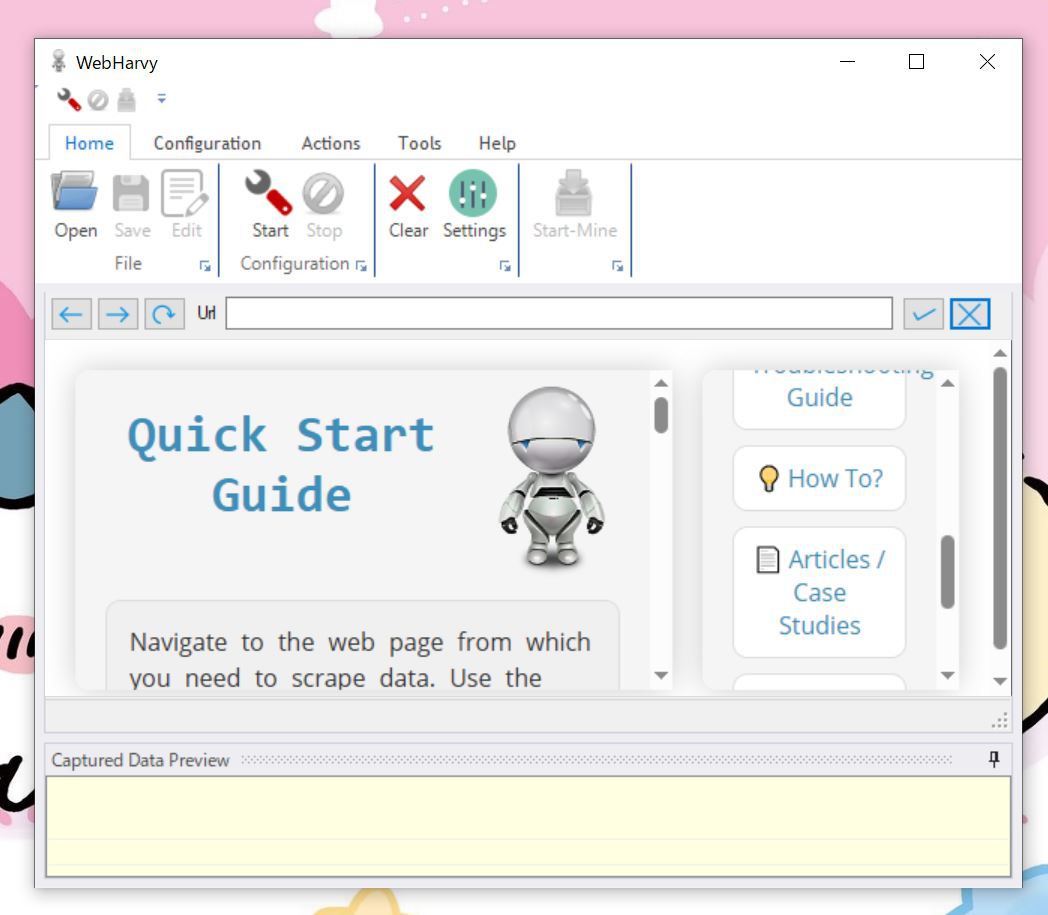1048x915 pixels.
Task: Refresh the embedded browser page
Action: (164, 313)
